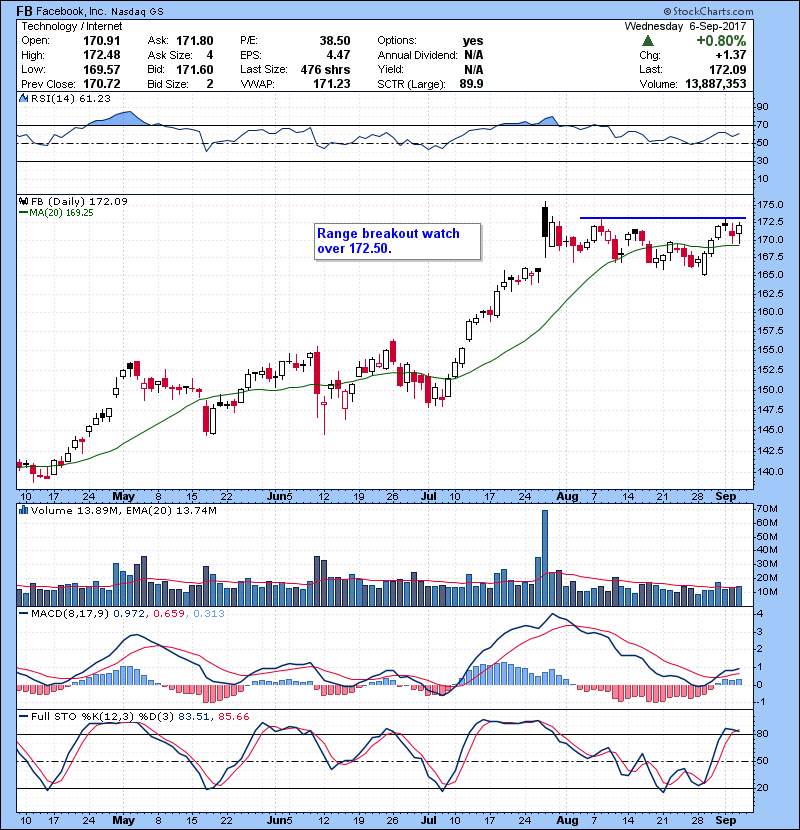This screenshot has height=830, width=800.
Task: Click the Last price 172.09
Action: point(728,69)
